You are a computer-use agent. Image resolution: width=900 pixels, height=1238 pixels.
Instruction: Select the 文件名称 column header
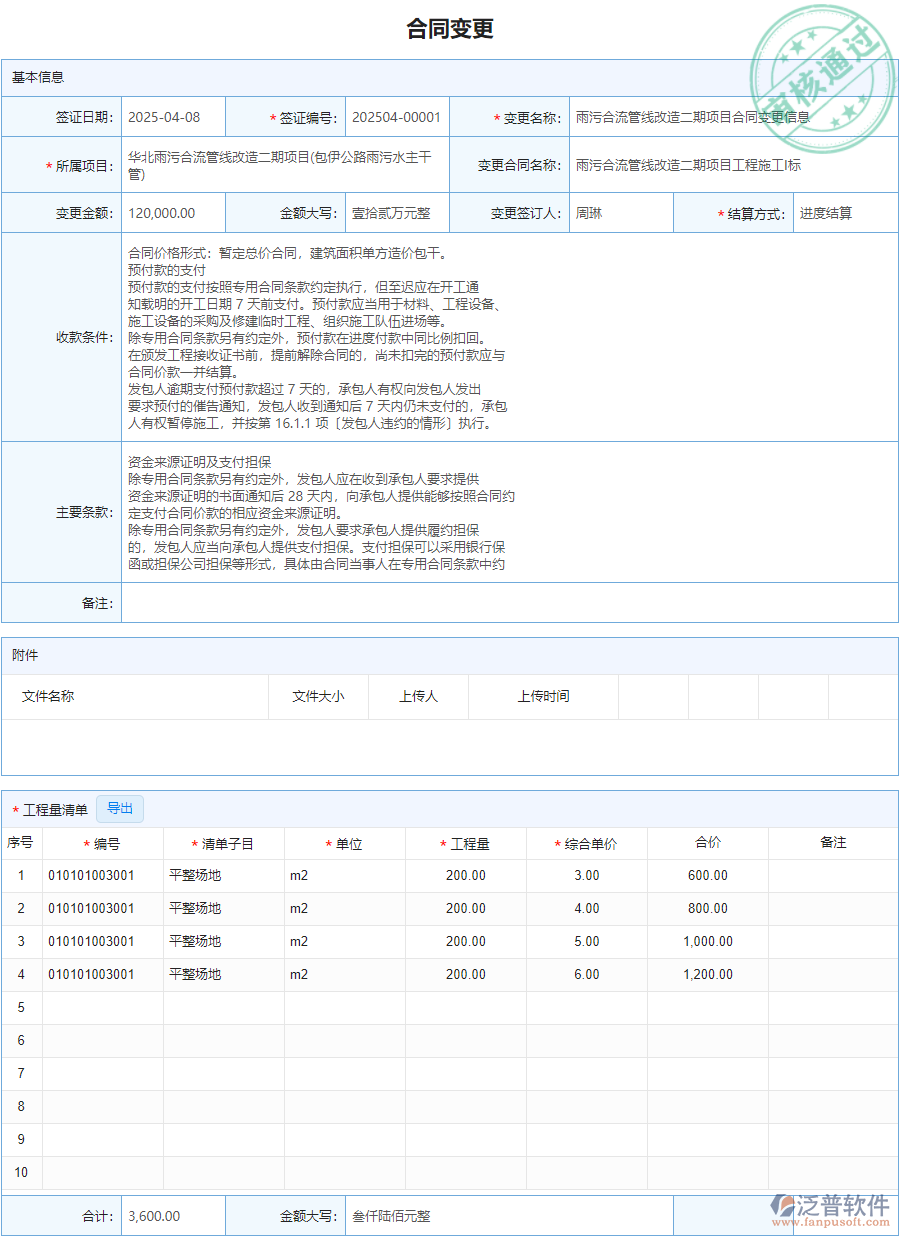45,697
